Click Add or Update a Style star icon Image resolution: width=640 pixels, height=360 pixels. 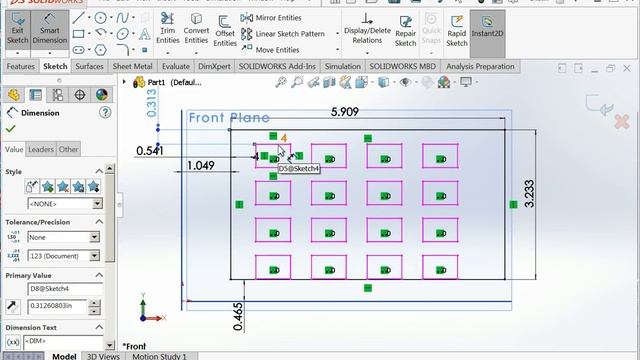tap(47, 187)
